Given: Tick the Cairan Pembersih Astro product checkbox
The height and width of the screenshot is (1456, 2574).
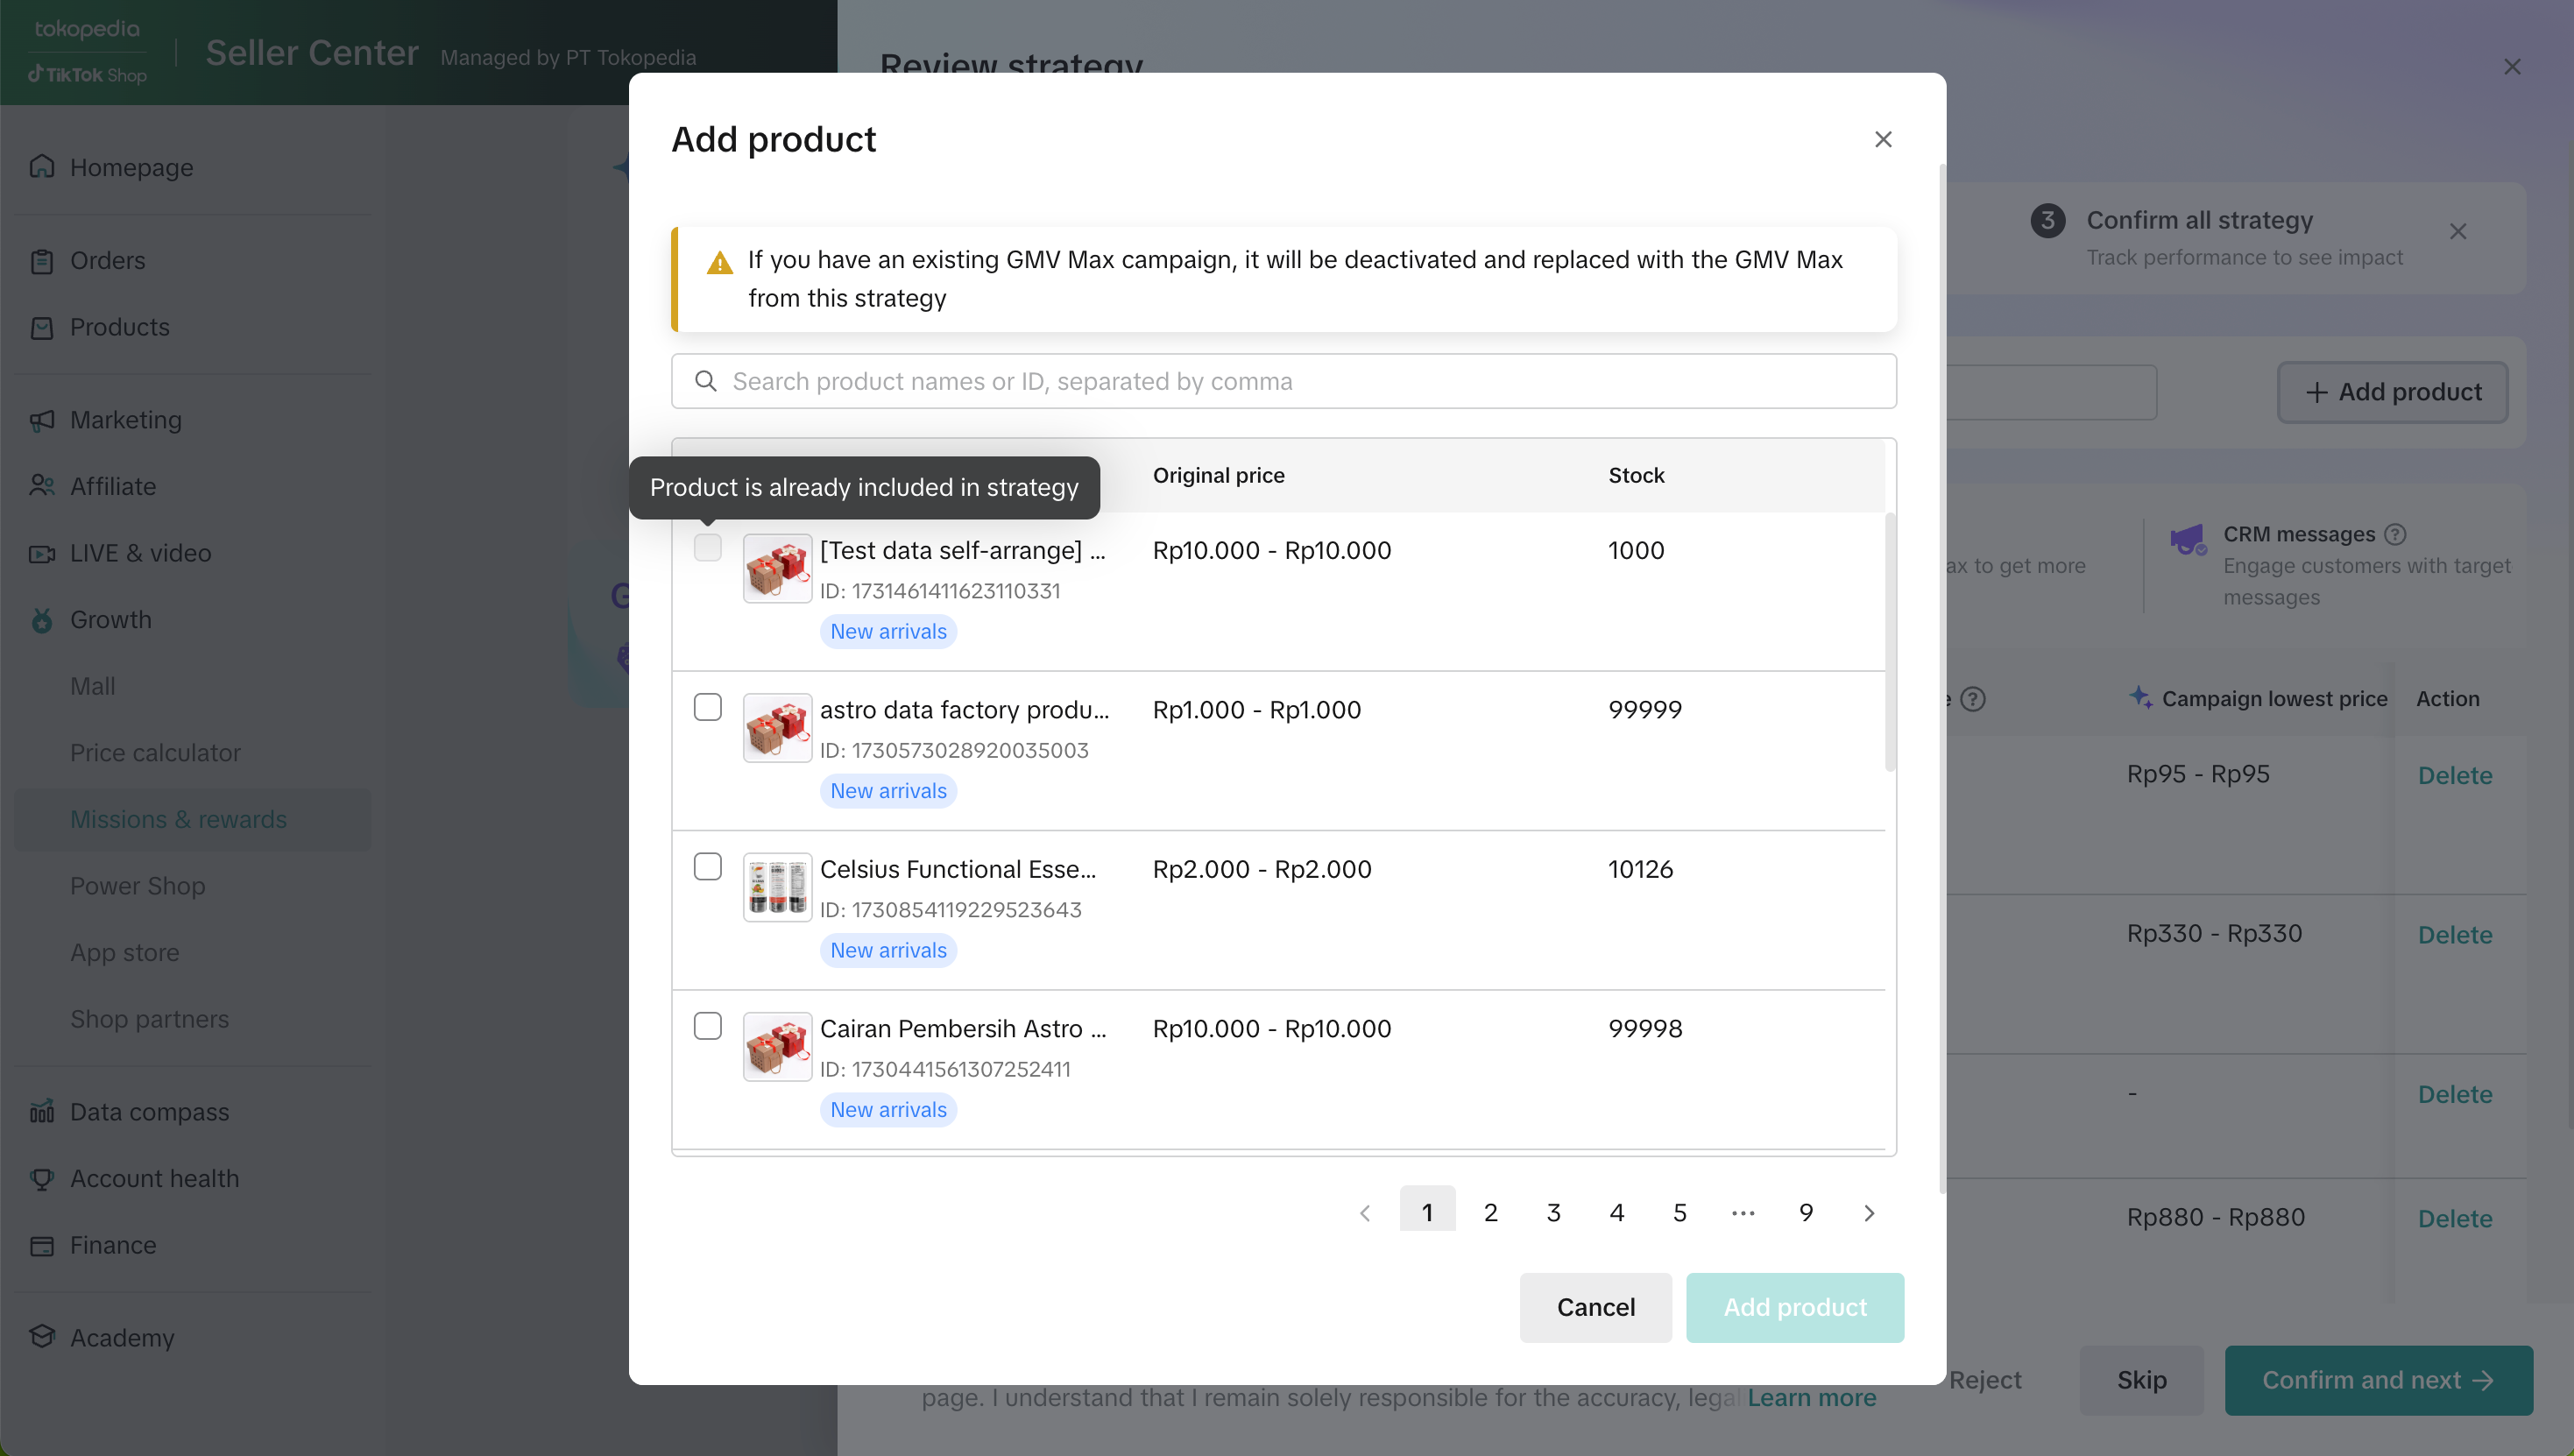Looking at the screenshot, I should click(x=707, y=1026).
